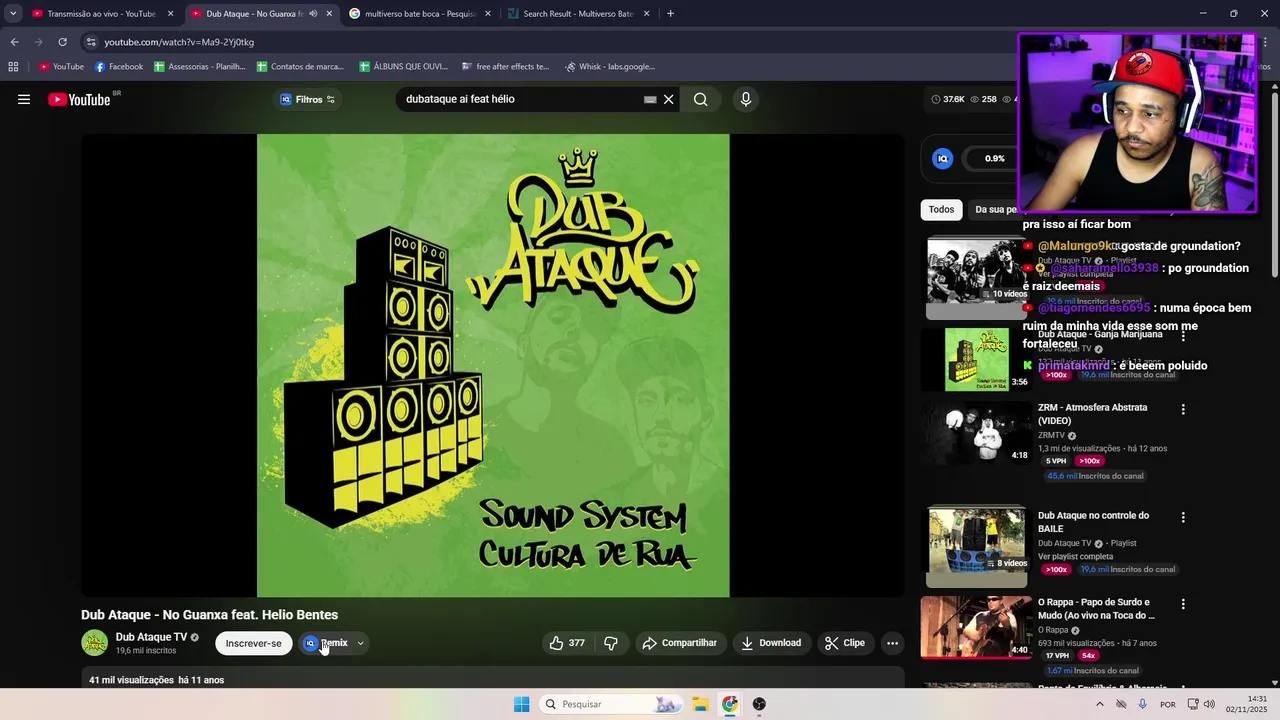Open options for ZRM Atmosfera Abstrata
The width and height of the screenshot is (1280, 720).
[1183, 409]
